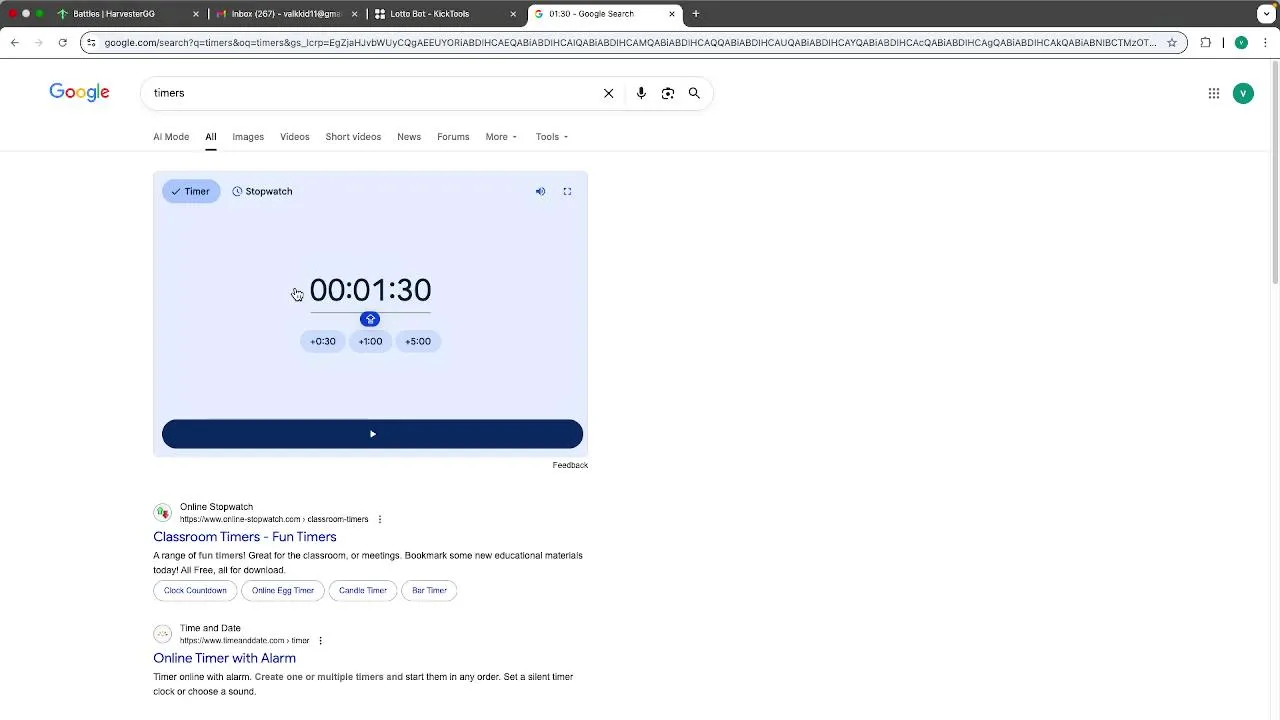Click the browser address bar URL
The image size is (1280, 720).
coord(630,42)
